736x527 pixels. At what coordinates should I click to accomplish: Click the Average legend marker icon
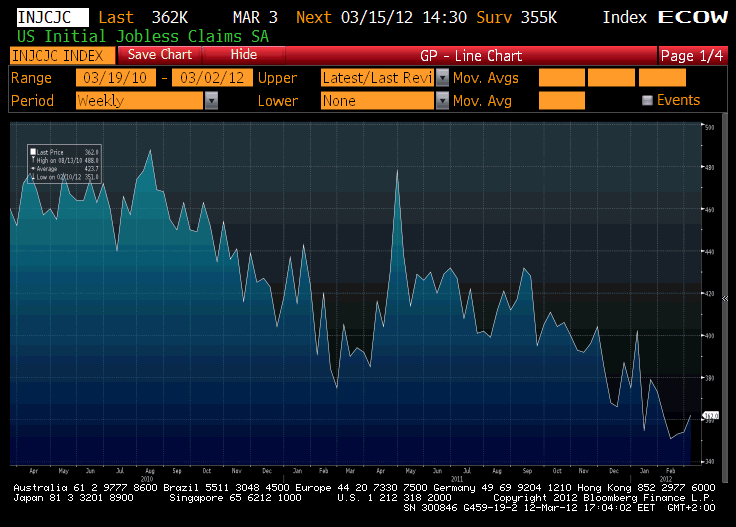coord(33,168)
